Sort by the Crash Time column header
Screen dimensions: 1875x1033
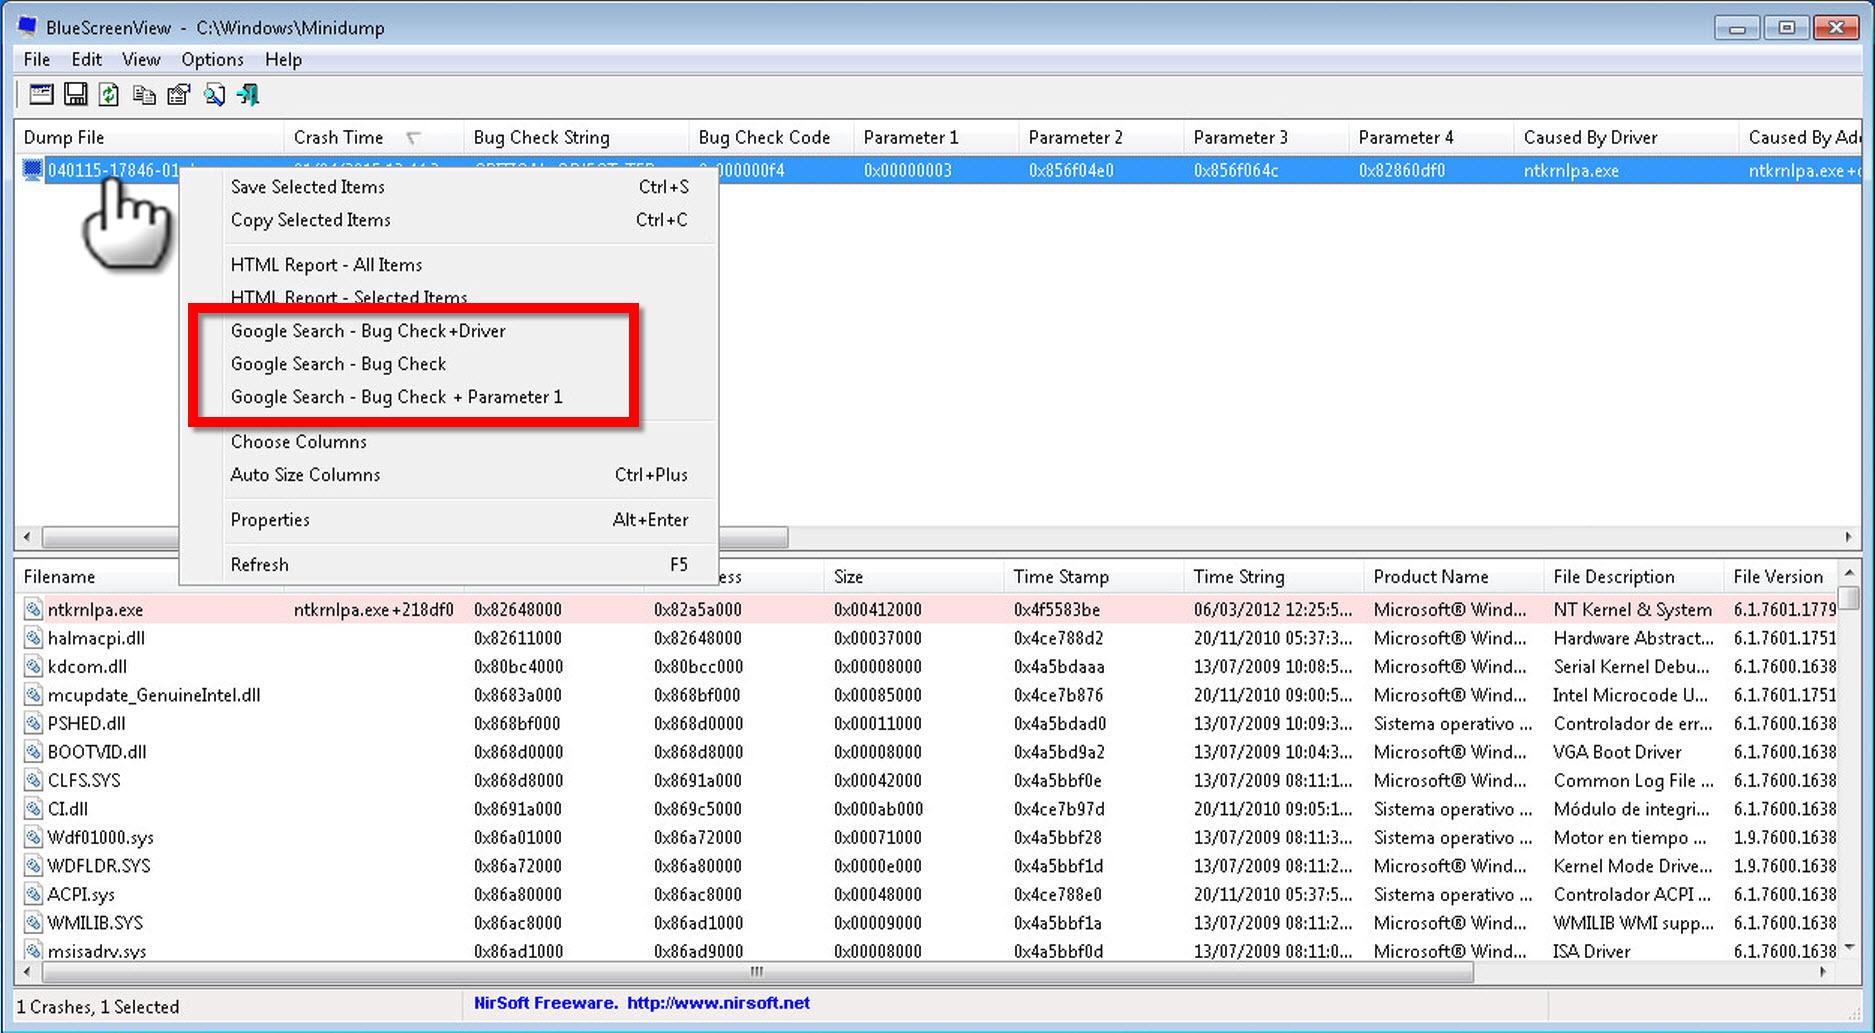click(x=338, y=138)
